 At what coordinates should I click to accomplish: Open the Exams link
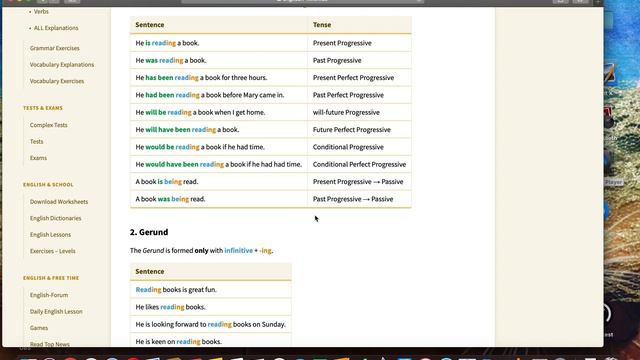click(x=38, y=158)
